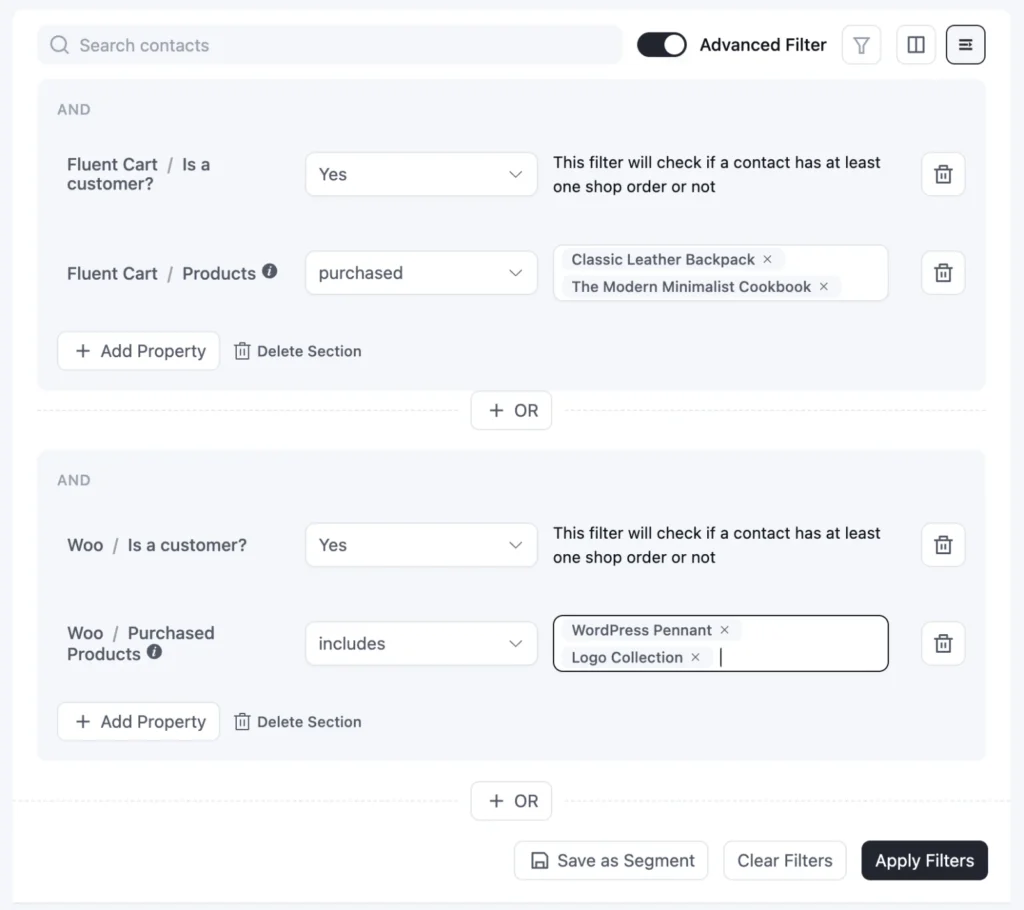
Task: Remove The Modern Minimalist Cookbook tag
Action: (x=824, y=286)
